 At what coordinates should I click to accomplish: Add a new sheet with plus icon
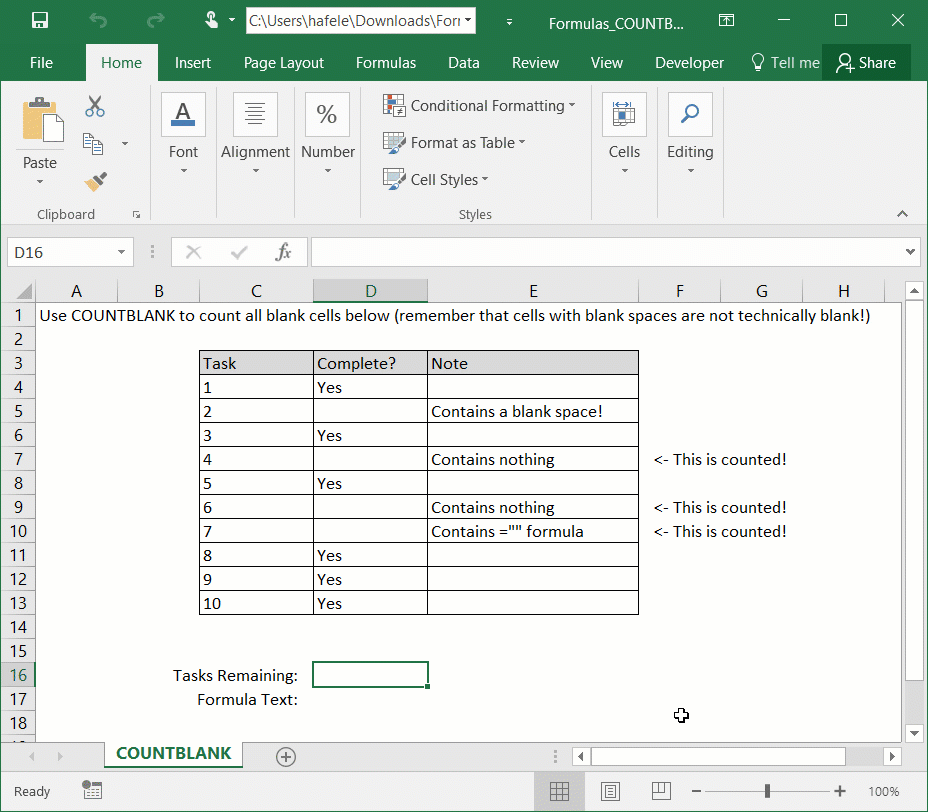tap(286, 756)
